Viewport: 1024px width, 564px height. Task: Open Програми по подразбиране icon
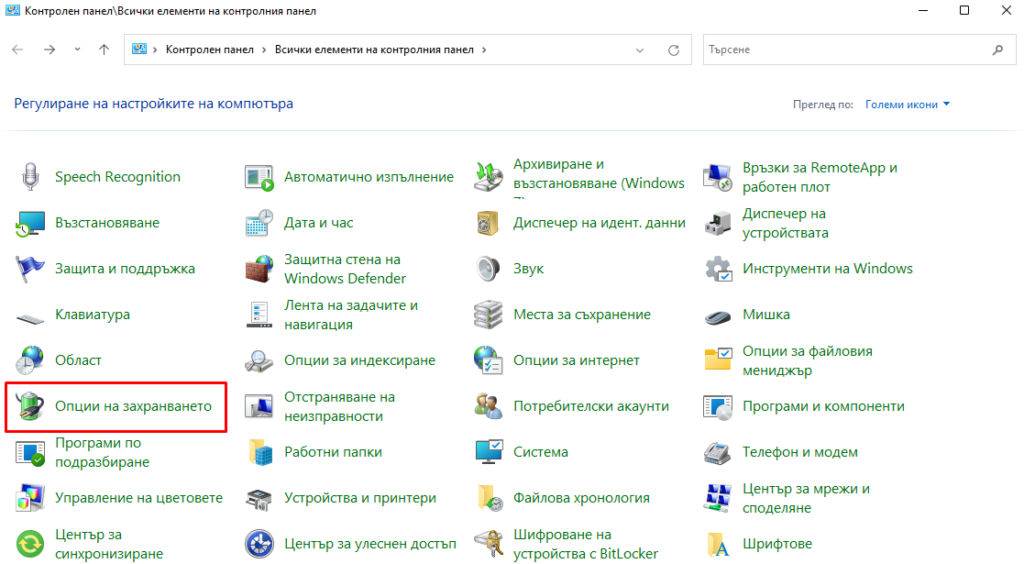30,452
